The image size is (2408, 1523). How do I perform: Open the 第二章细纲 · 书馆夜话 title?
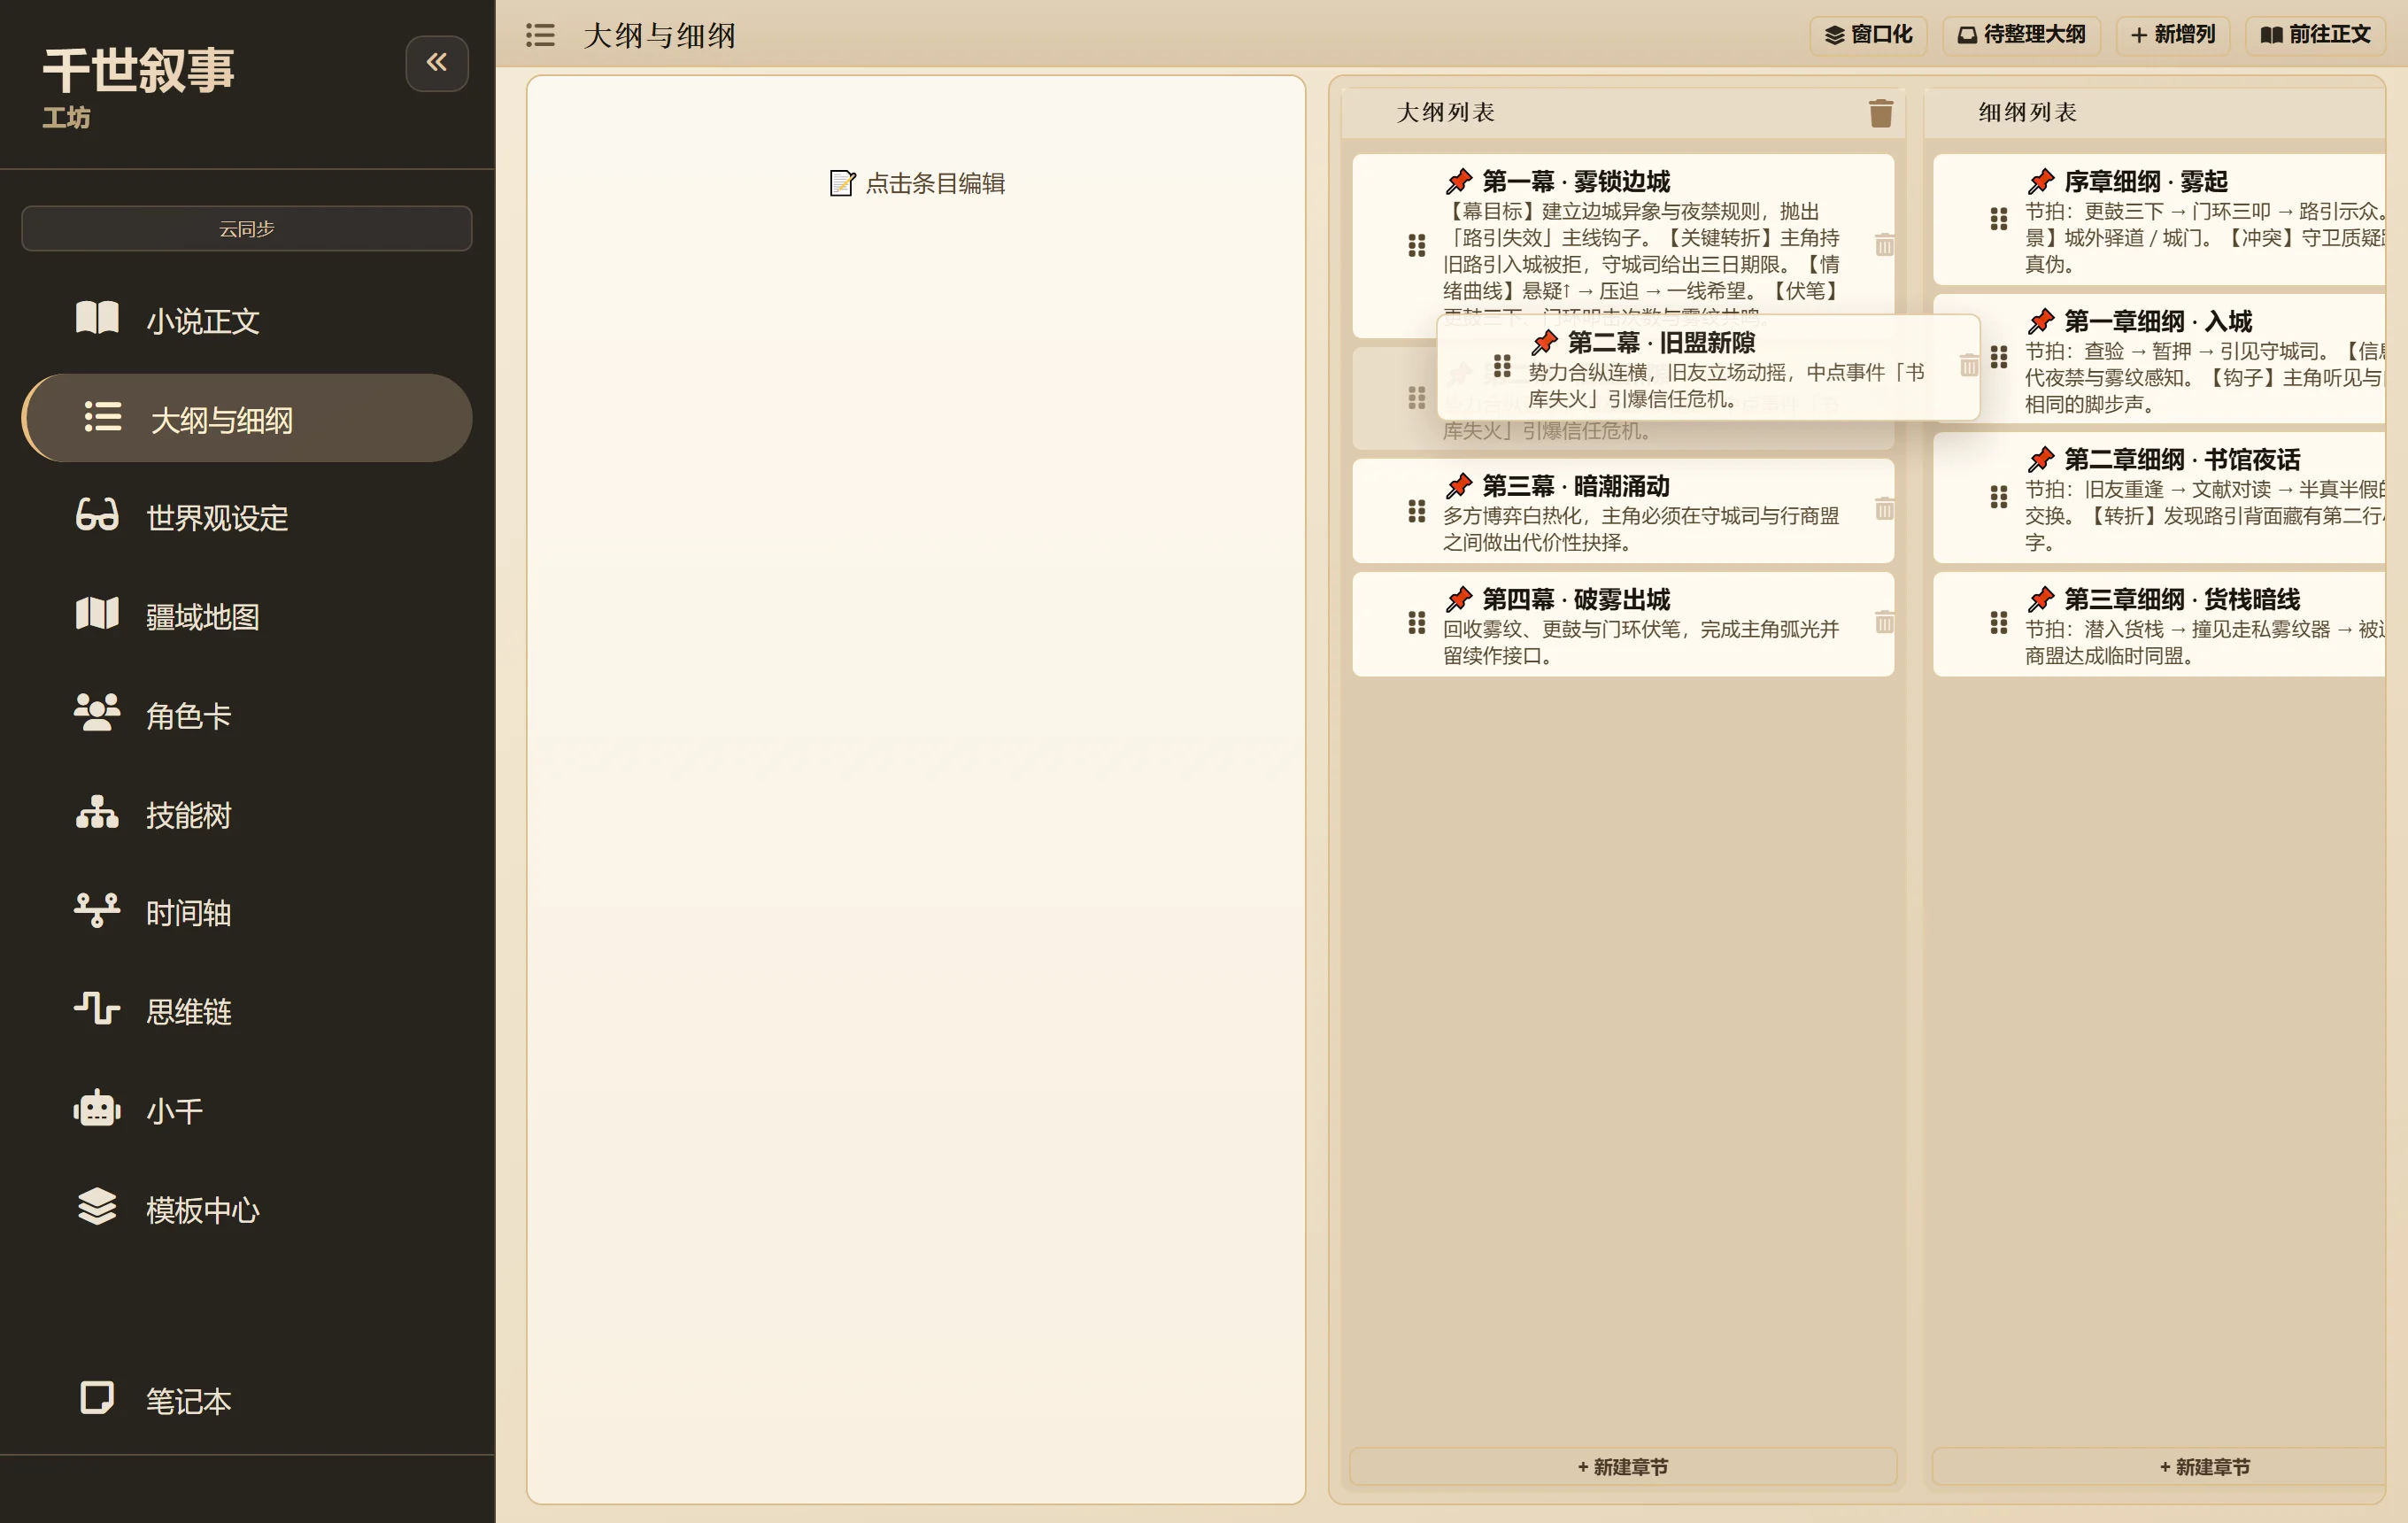[x=2182, y=459]
